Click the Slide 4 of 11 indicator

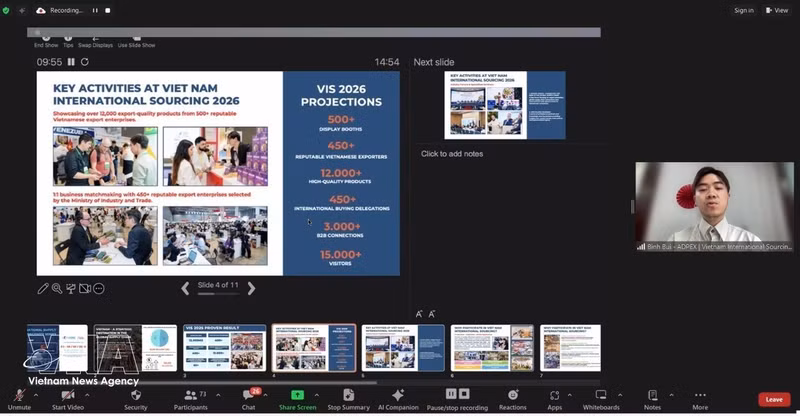(x=218, y=285)
